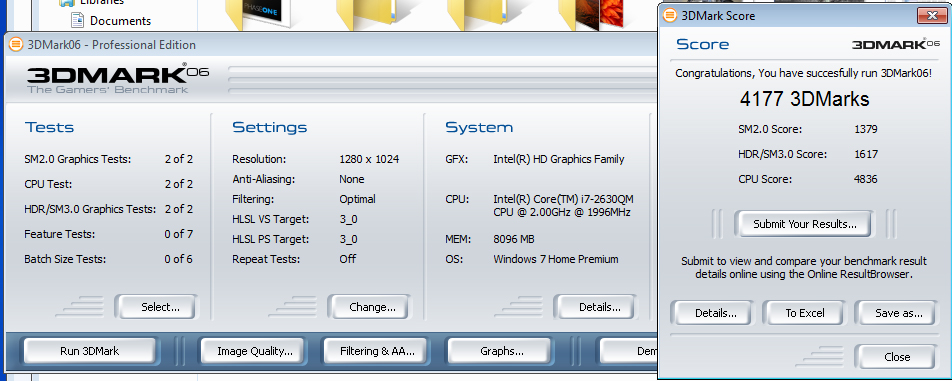Image resolution: width=952 pixels, height=381 pixels.
Task: Export results with To Excel
Action: tap(804, 313)
